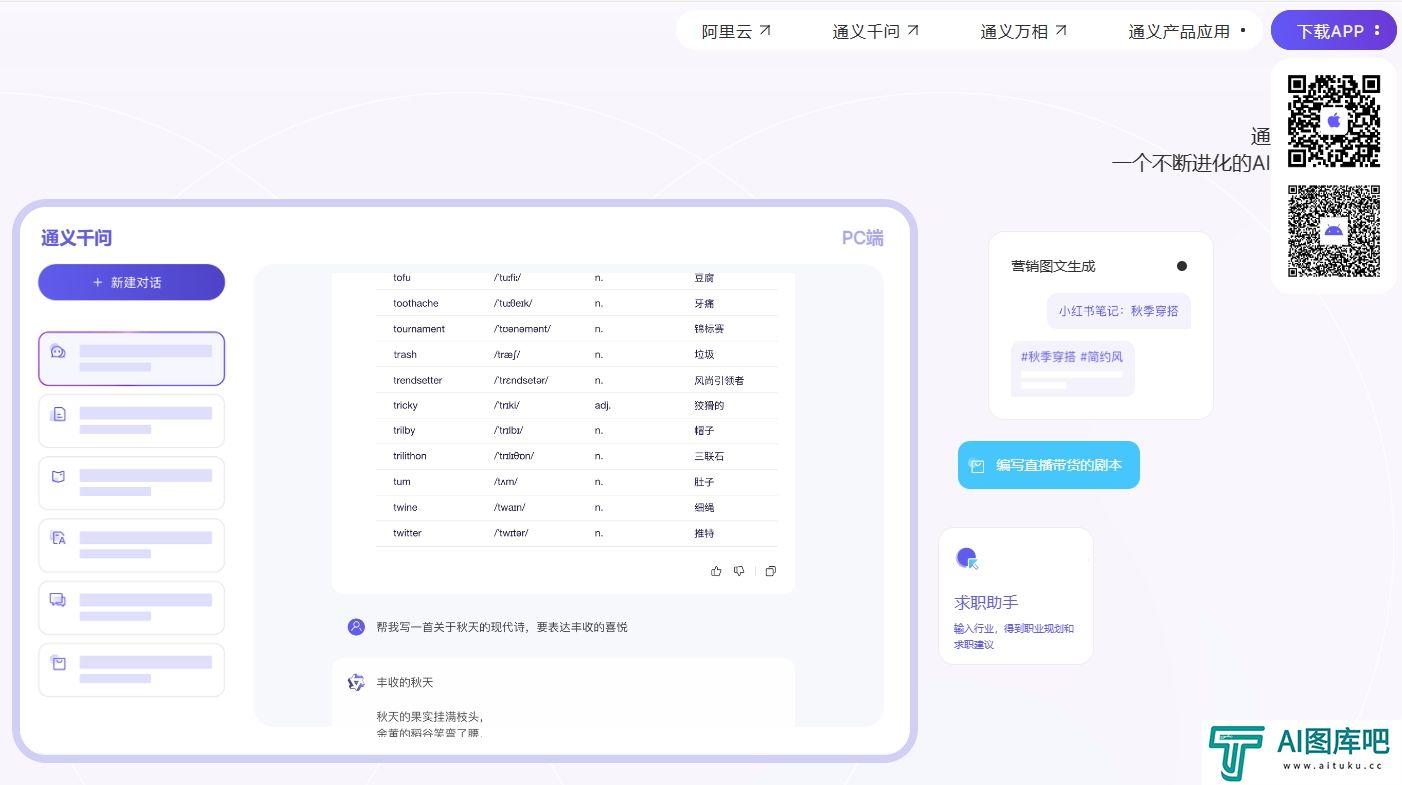
Task: Select the 编写直播带货的剧本 prompt button
Action: 1049,465
